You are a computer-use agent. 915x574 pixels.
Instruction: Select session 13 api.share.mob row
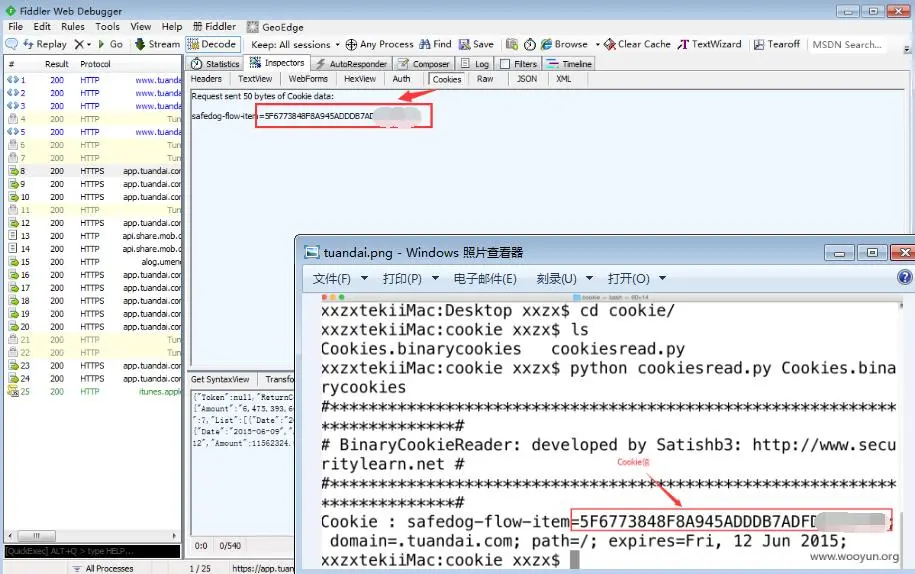[93, 236]
